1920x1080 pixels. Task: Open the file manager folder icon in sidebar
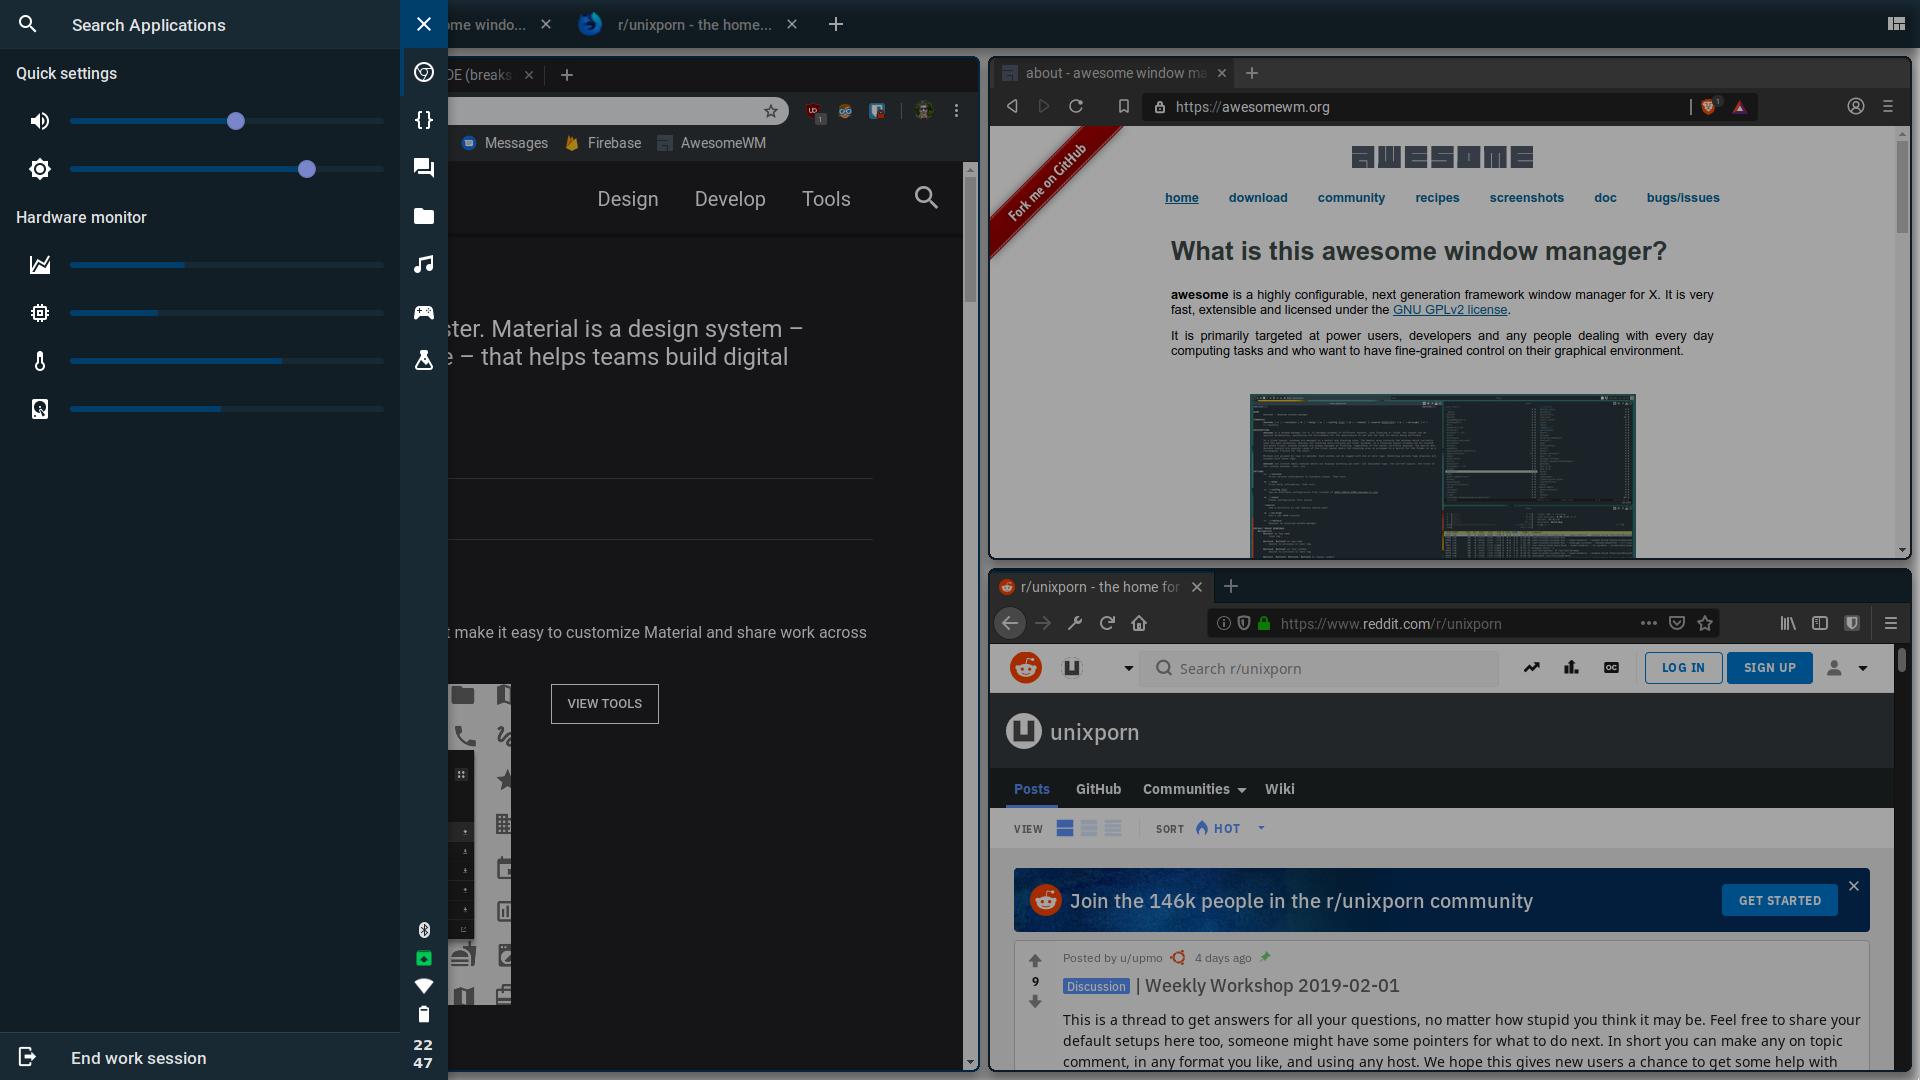coord(424,216)
